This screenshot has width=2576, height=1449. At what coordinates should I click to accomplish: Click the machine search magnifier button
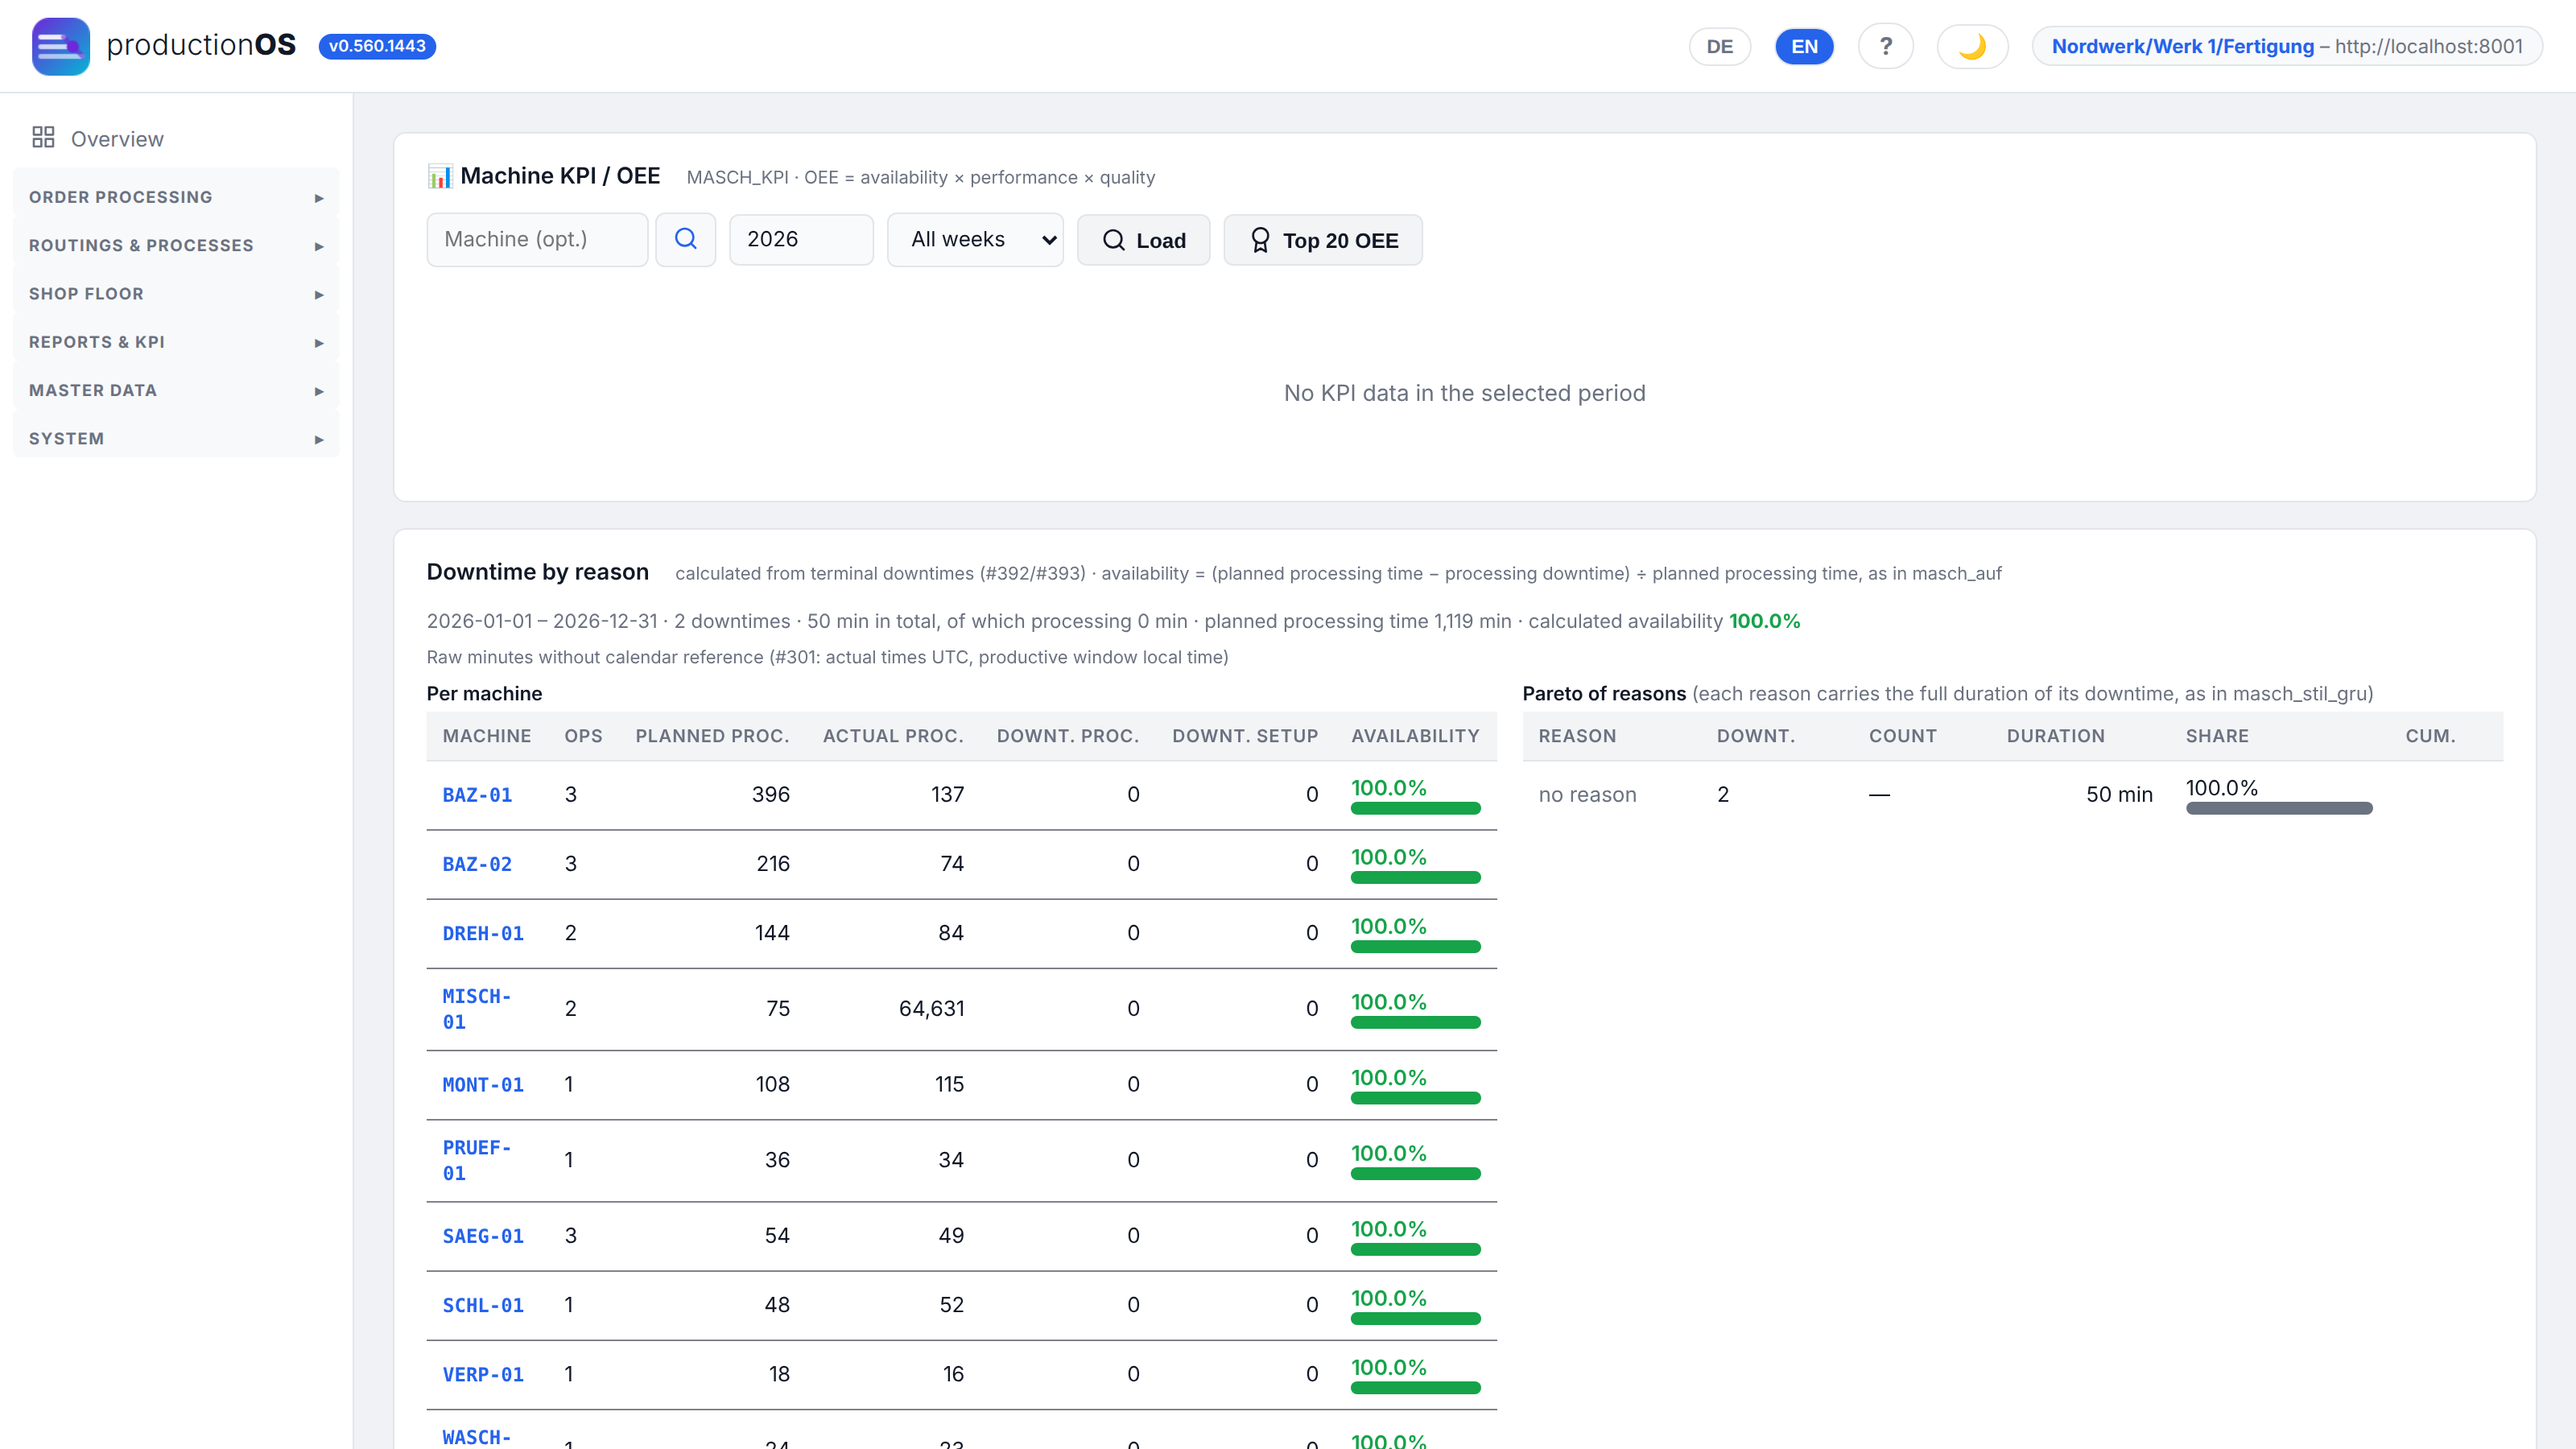(685, 239)
